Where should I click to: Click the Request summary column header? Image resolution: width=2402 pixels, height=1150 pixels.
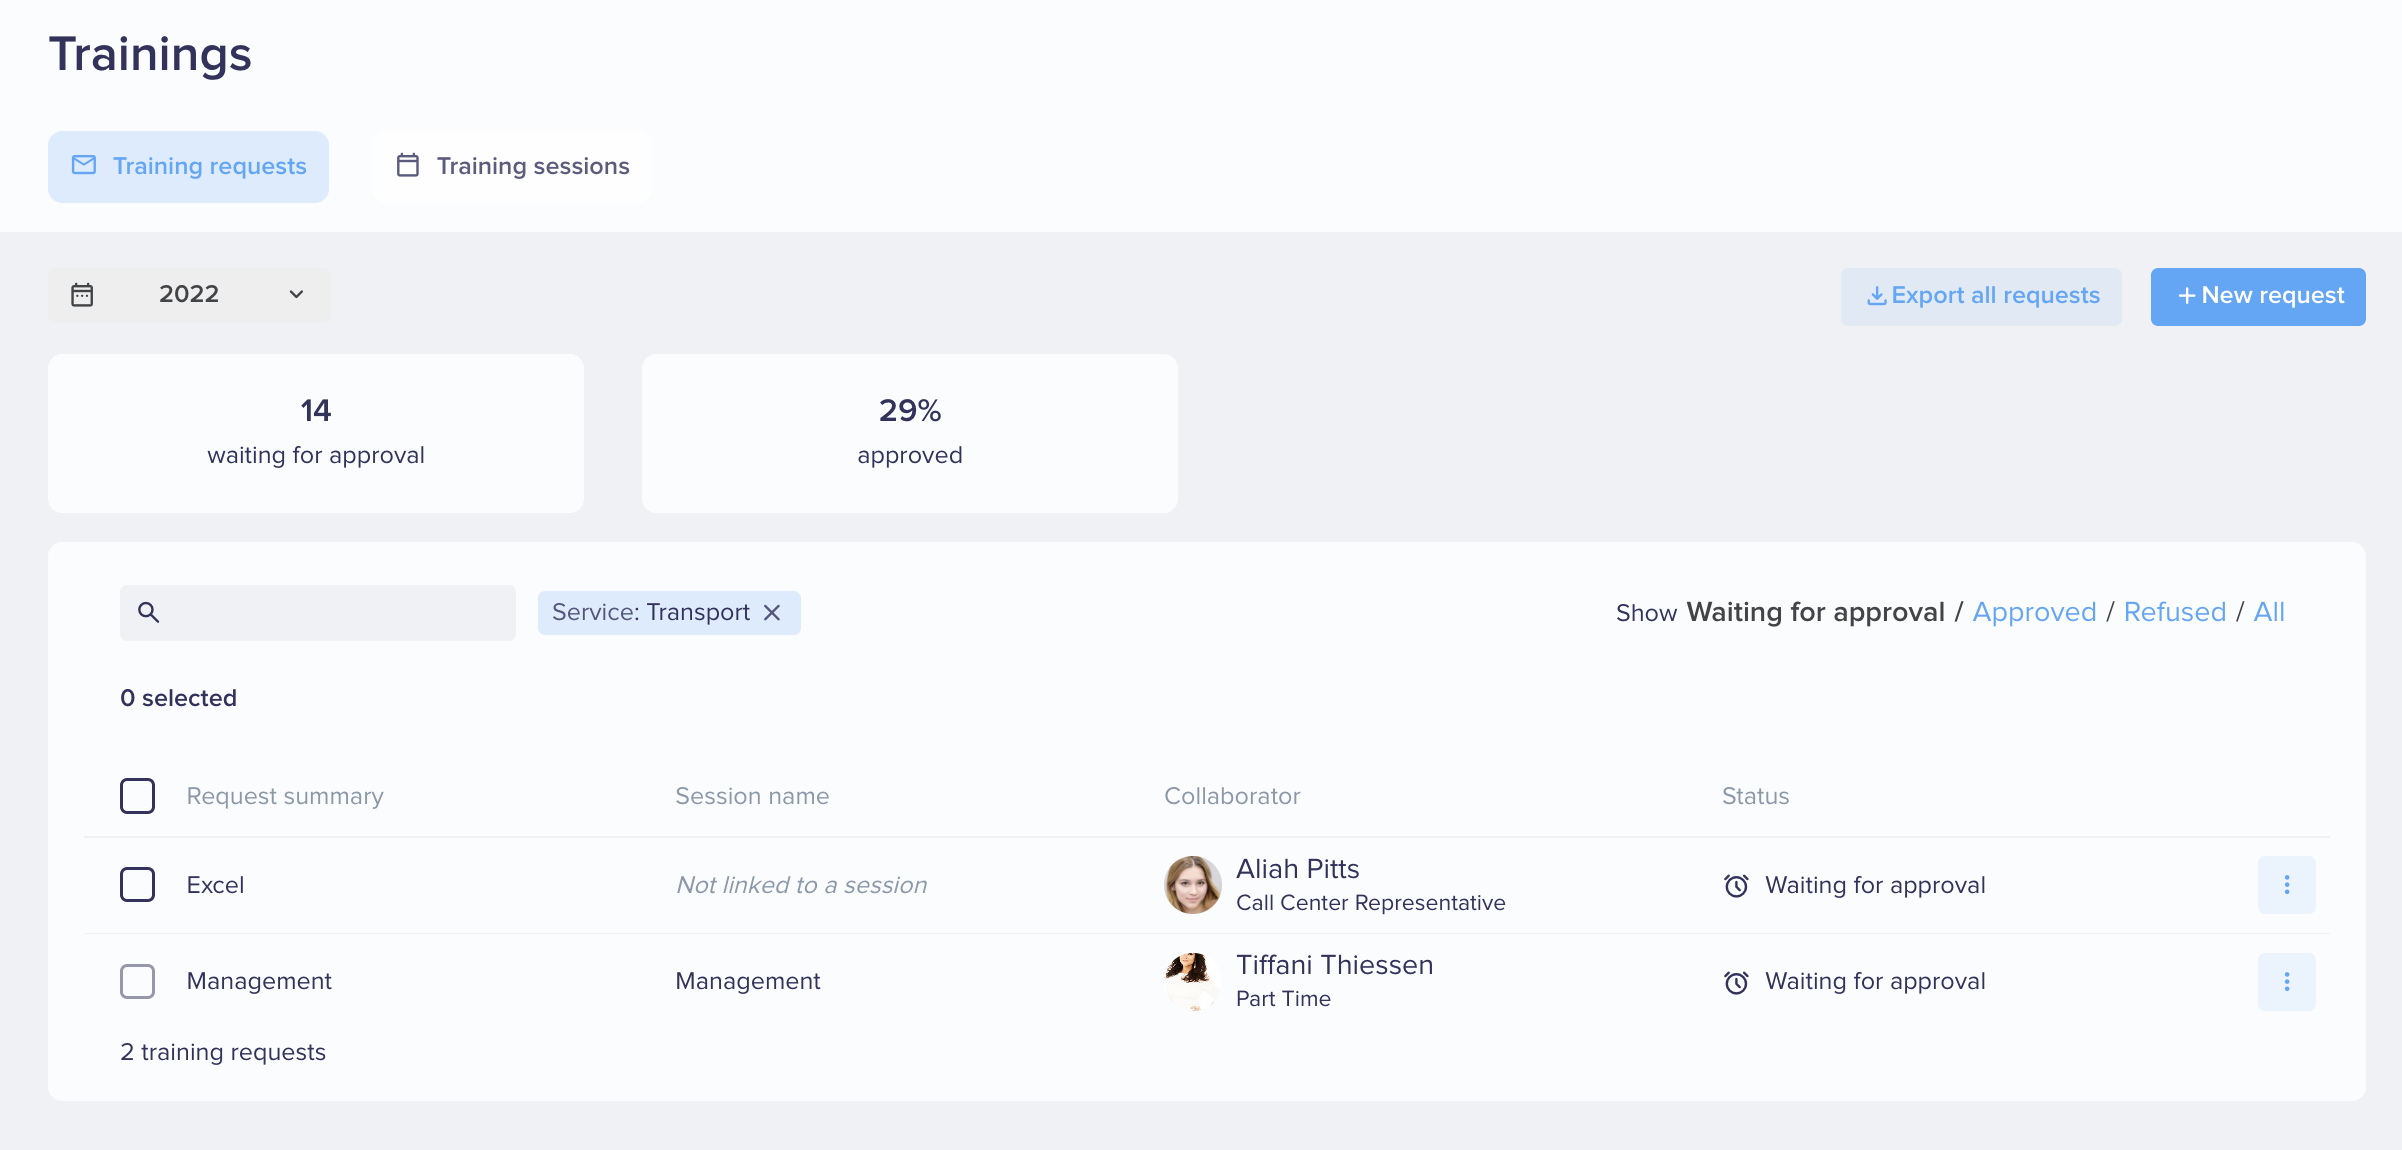[x=285, y=796]
